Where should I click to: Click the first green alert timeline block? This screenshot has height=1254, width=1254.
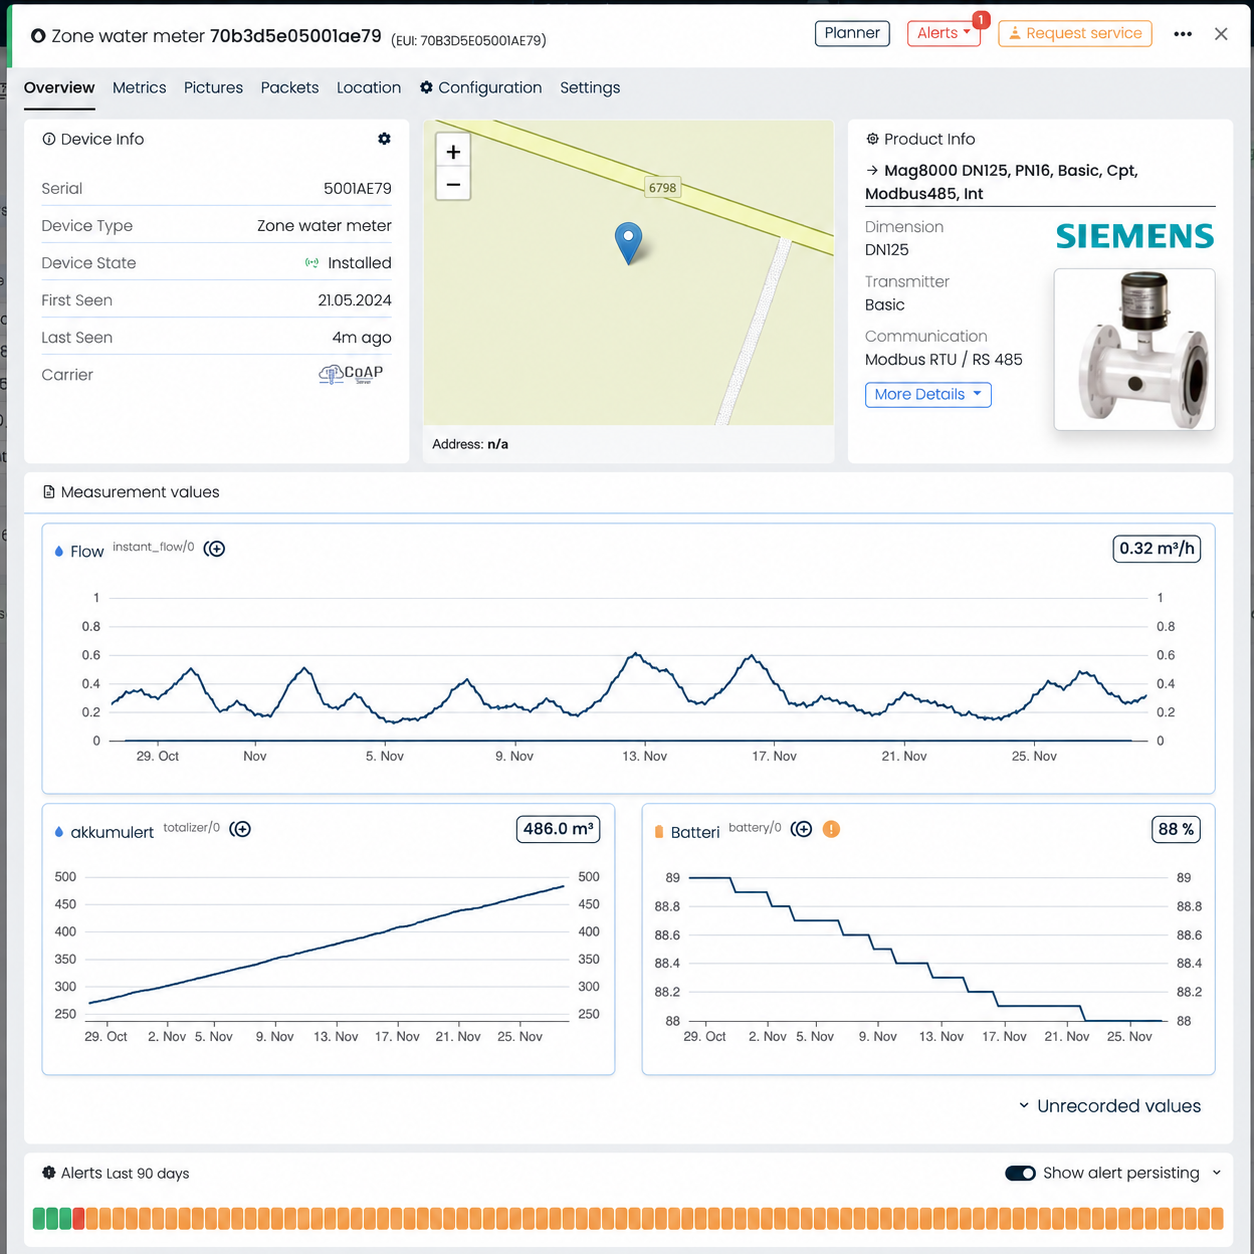tap(39, 1218)
